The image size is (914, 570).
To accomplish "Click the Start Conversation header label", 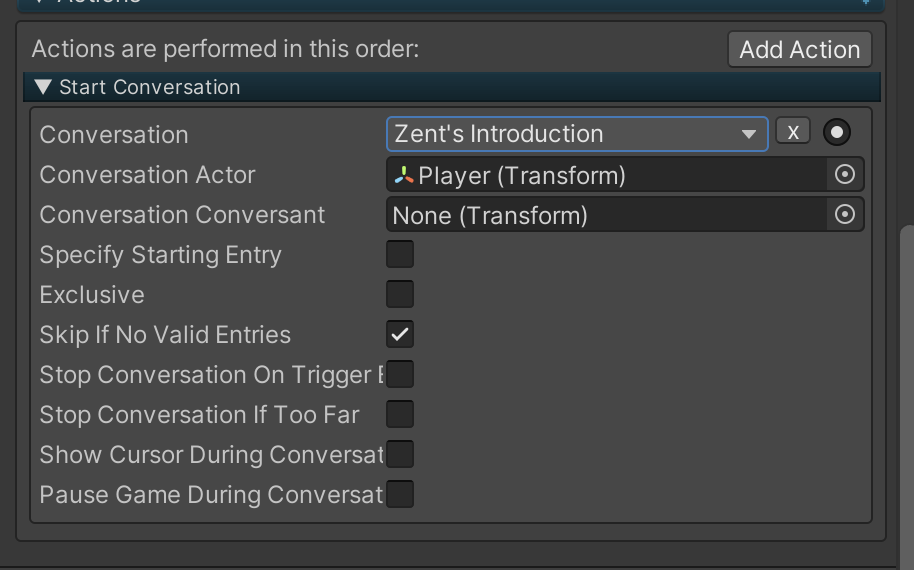I will [150, 87].
